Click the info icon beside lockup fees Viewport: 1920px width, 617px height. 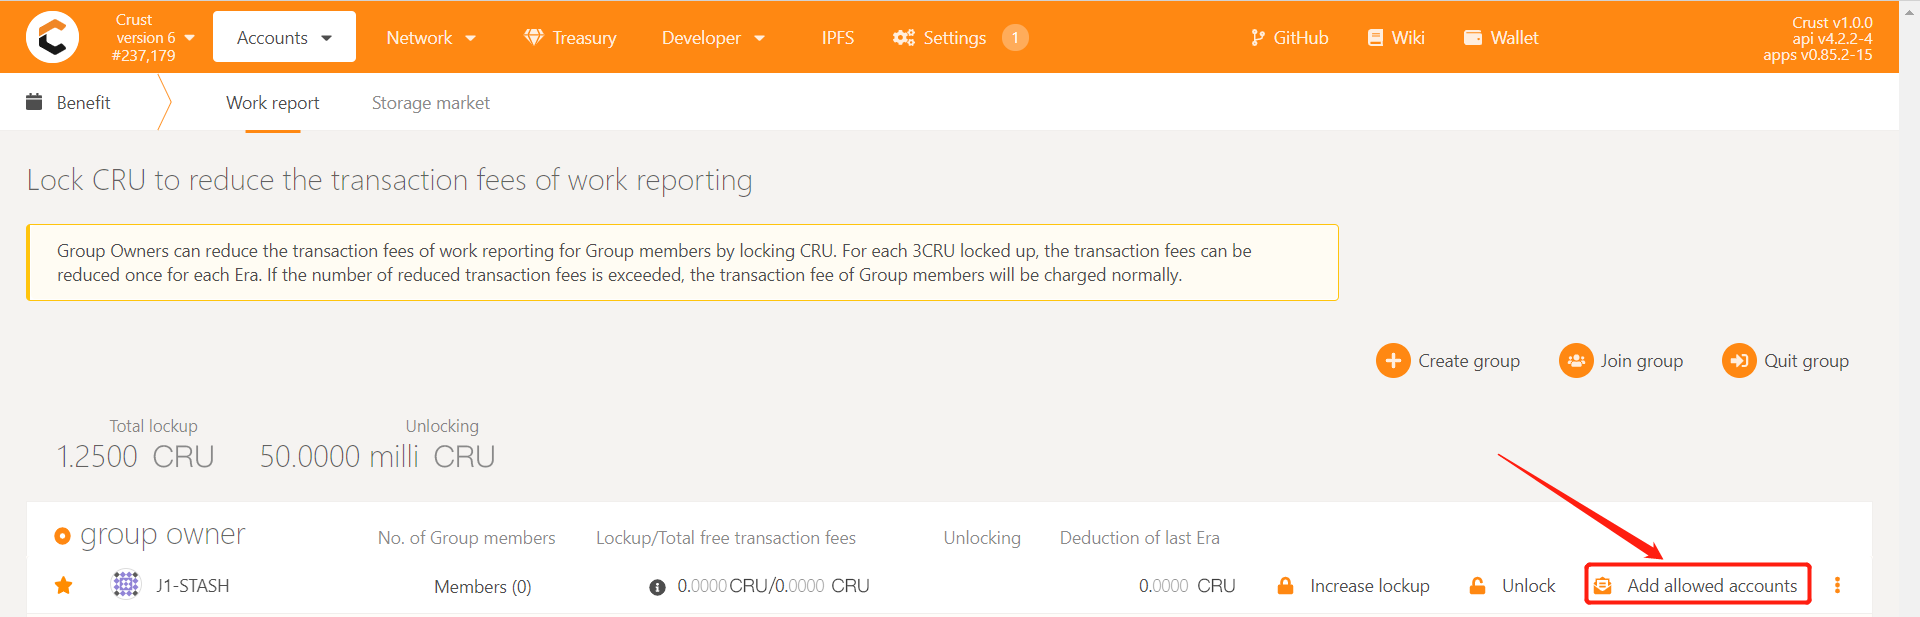(657, 587)
